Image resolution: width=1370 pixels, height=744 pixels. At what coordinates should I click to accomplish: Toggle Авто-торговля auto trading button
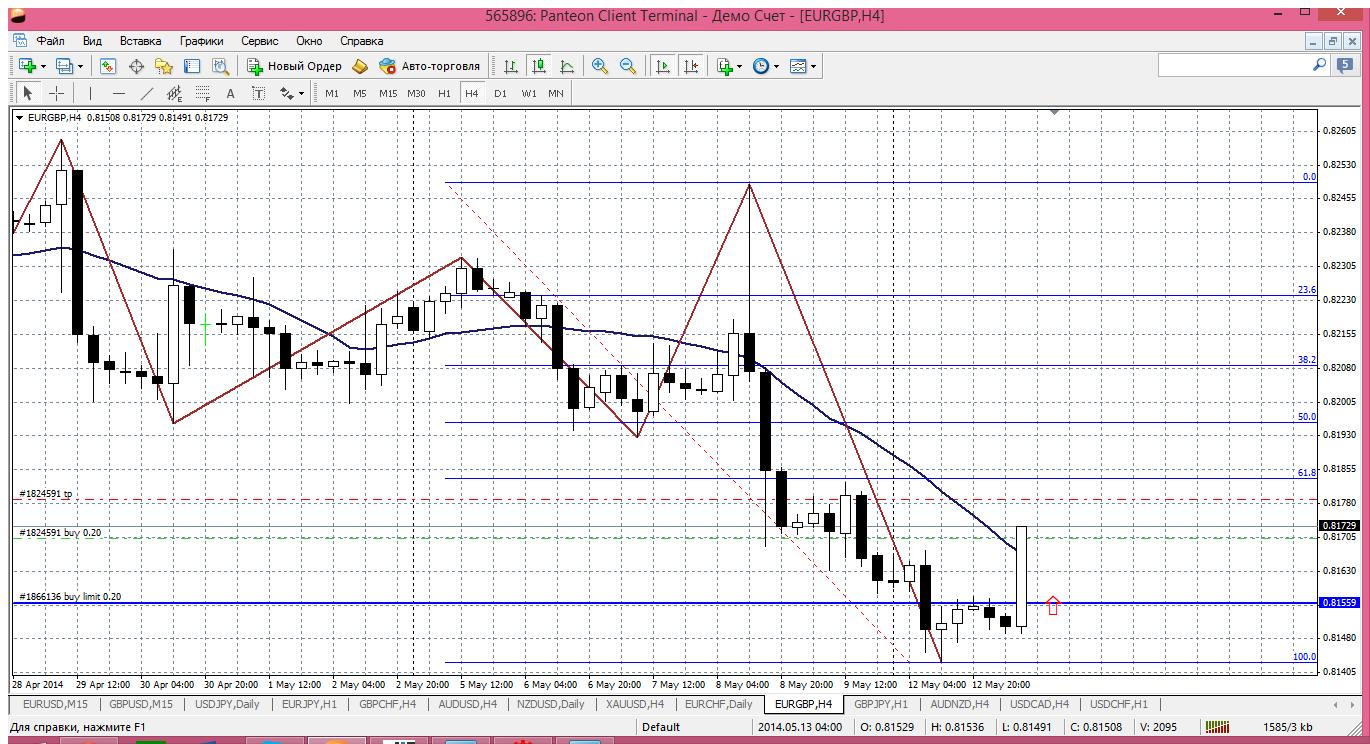coord(430,66)
